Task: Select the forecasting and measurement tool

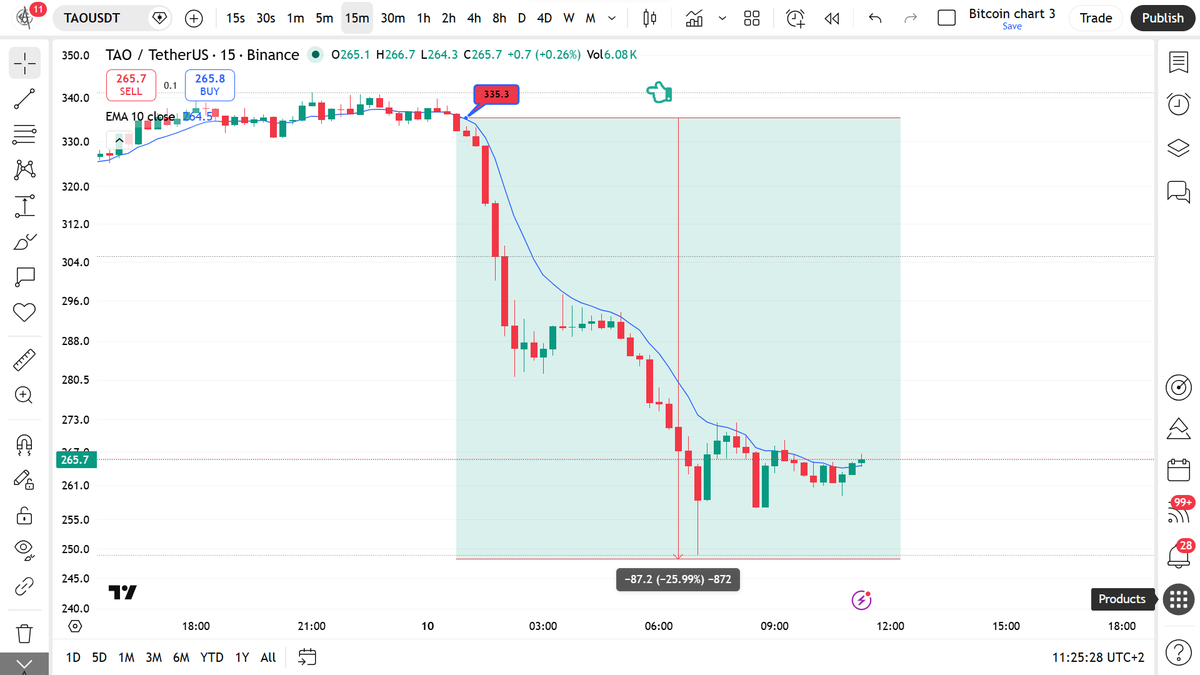Action: pos(25,206)
